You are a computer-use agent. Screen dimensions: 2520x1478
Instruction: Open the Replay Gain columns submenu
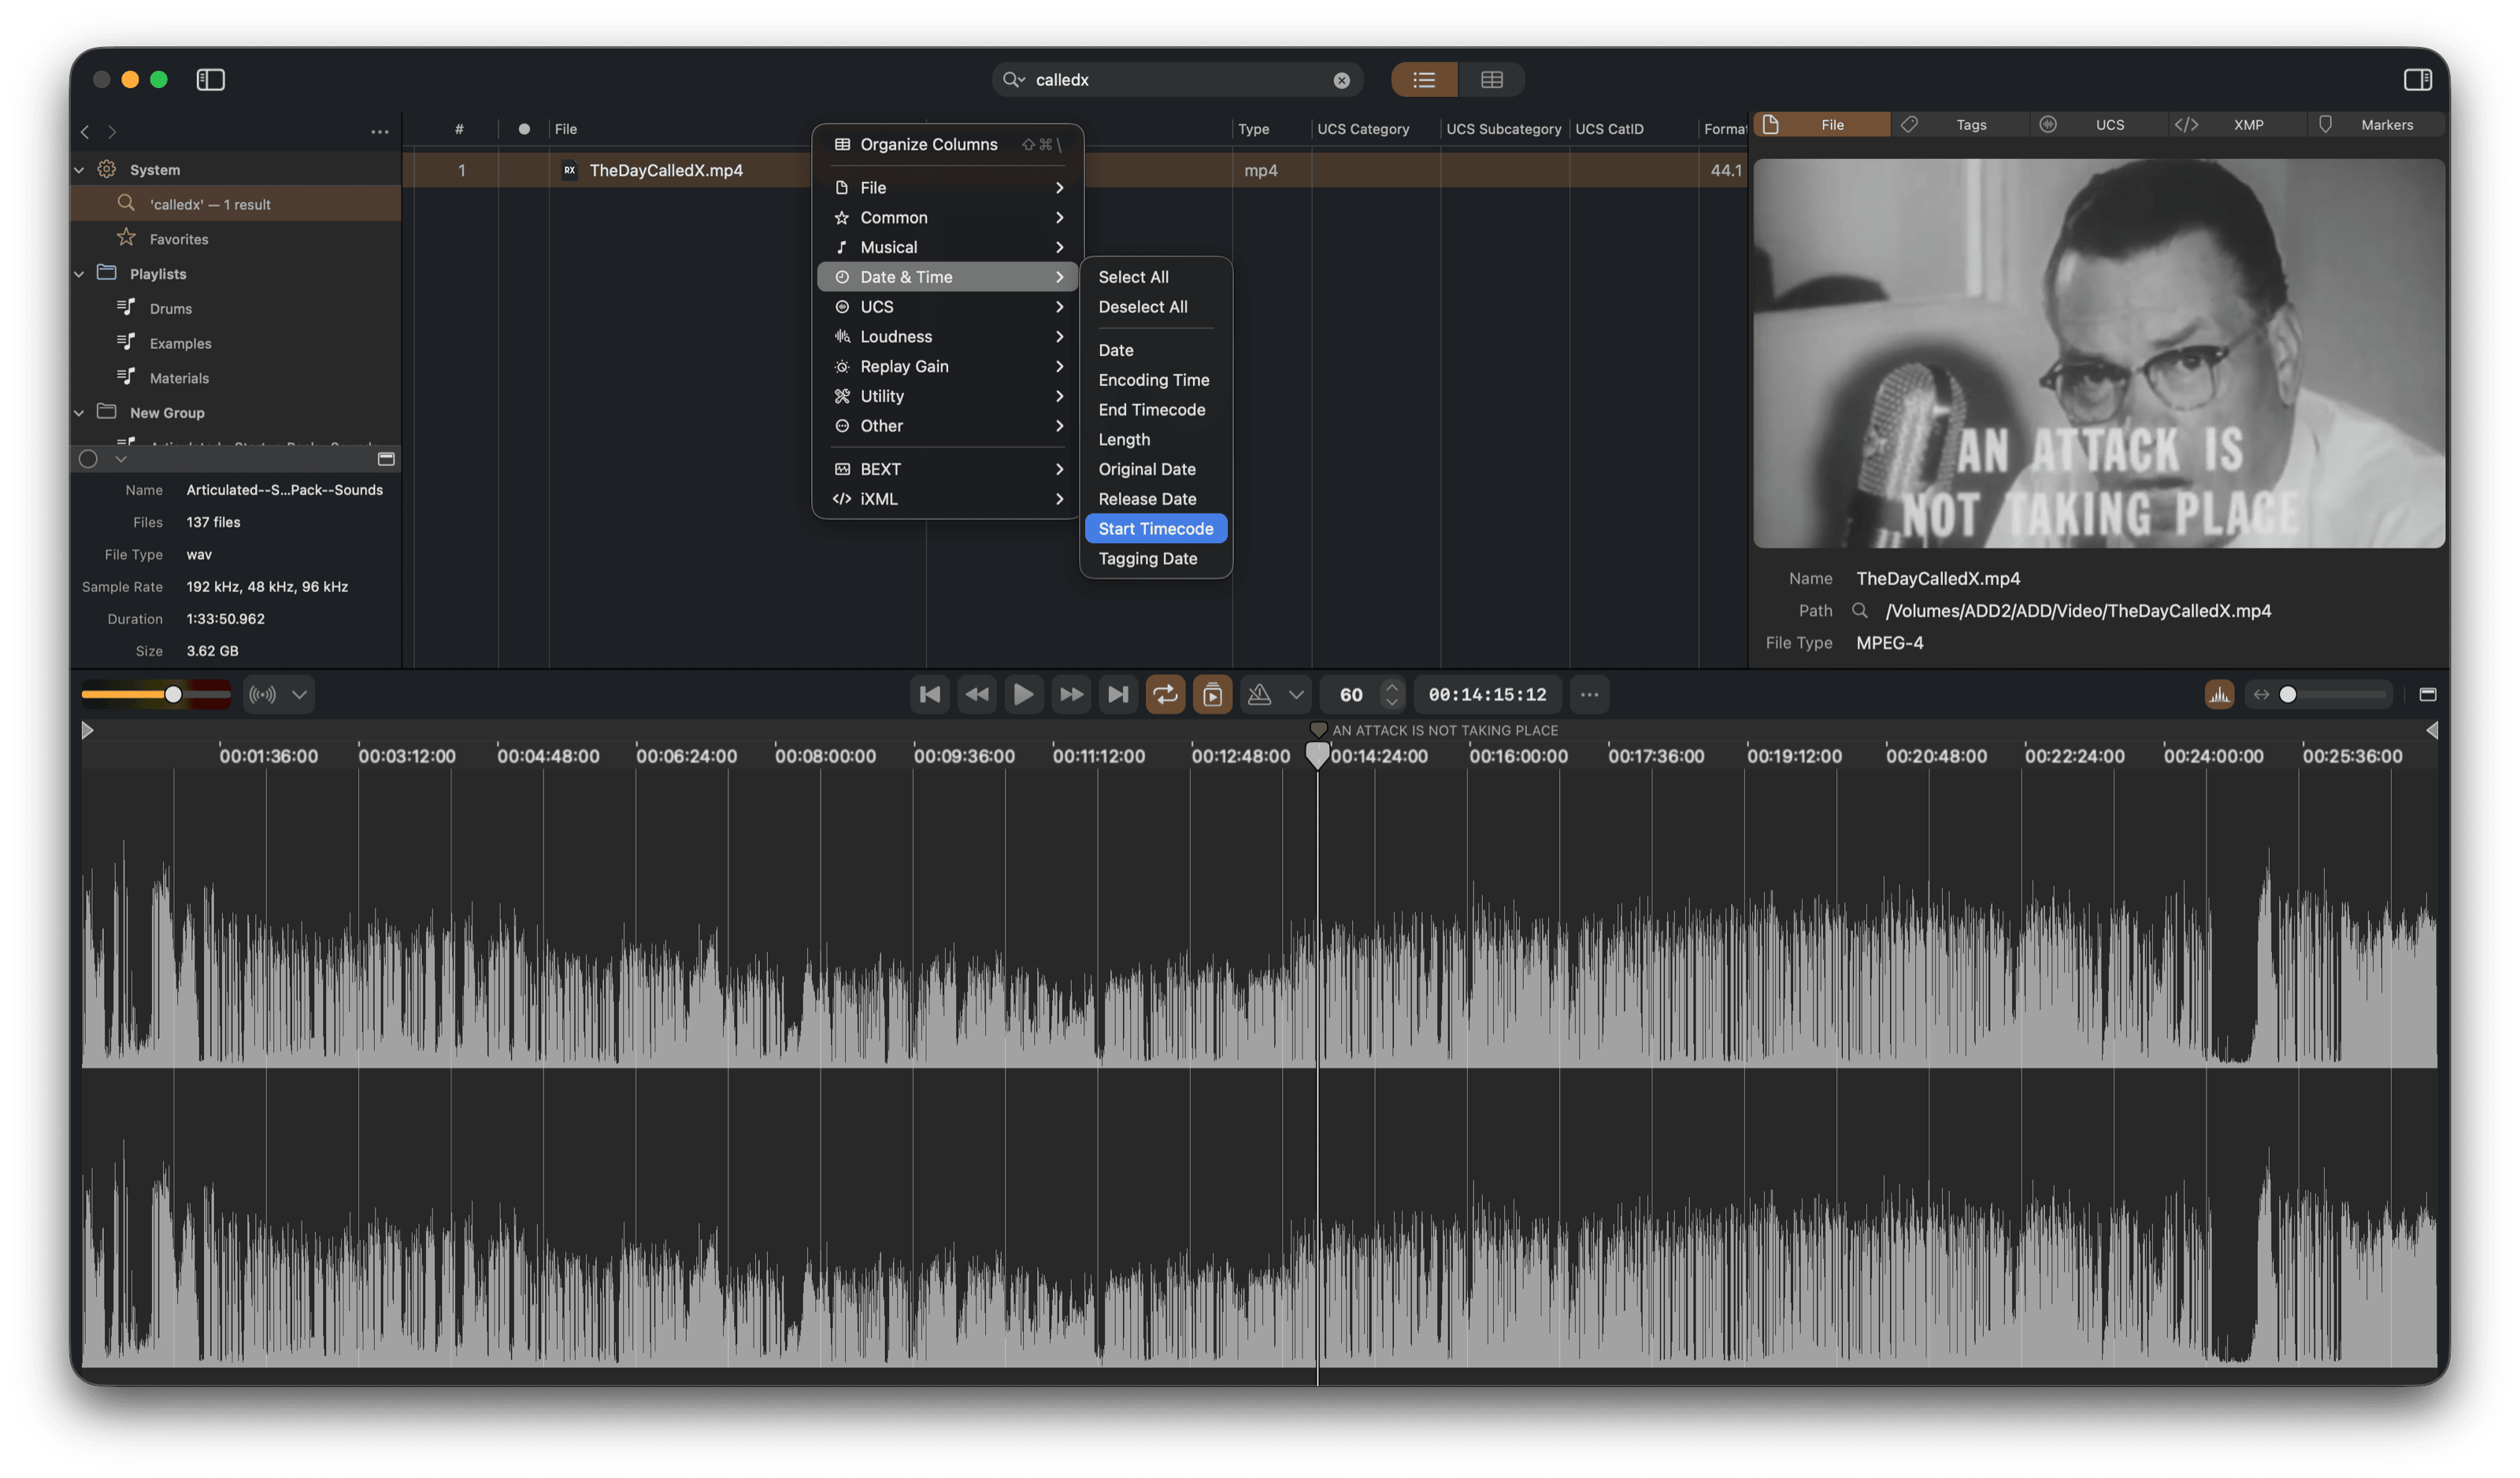point(947,366)
